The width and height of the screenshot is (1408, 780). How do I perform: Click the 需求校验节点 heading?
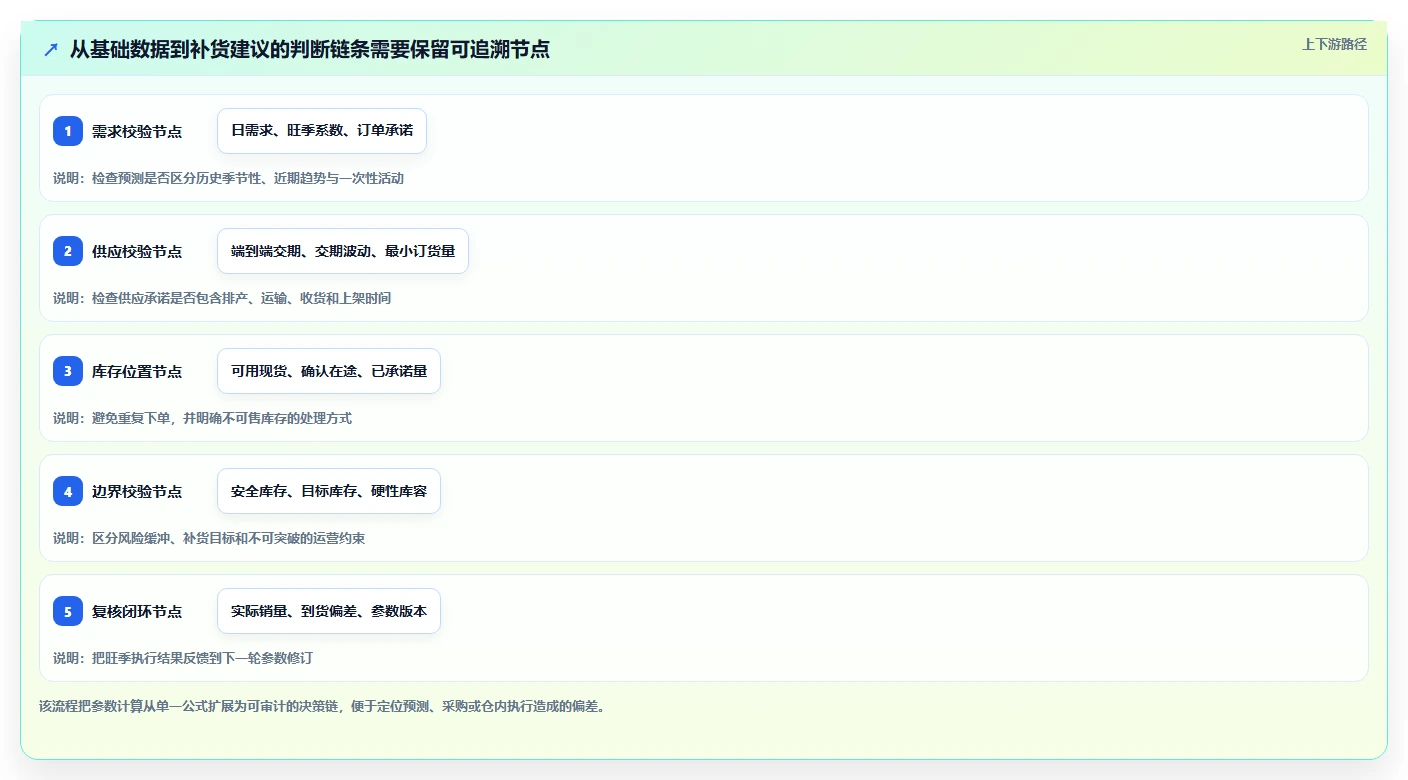(x=137, y=131)
